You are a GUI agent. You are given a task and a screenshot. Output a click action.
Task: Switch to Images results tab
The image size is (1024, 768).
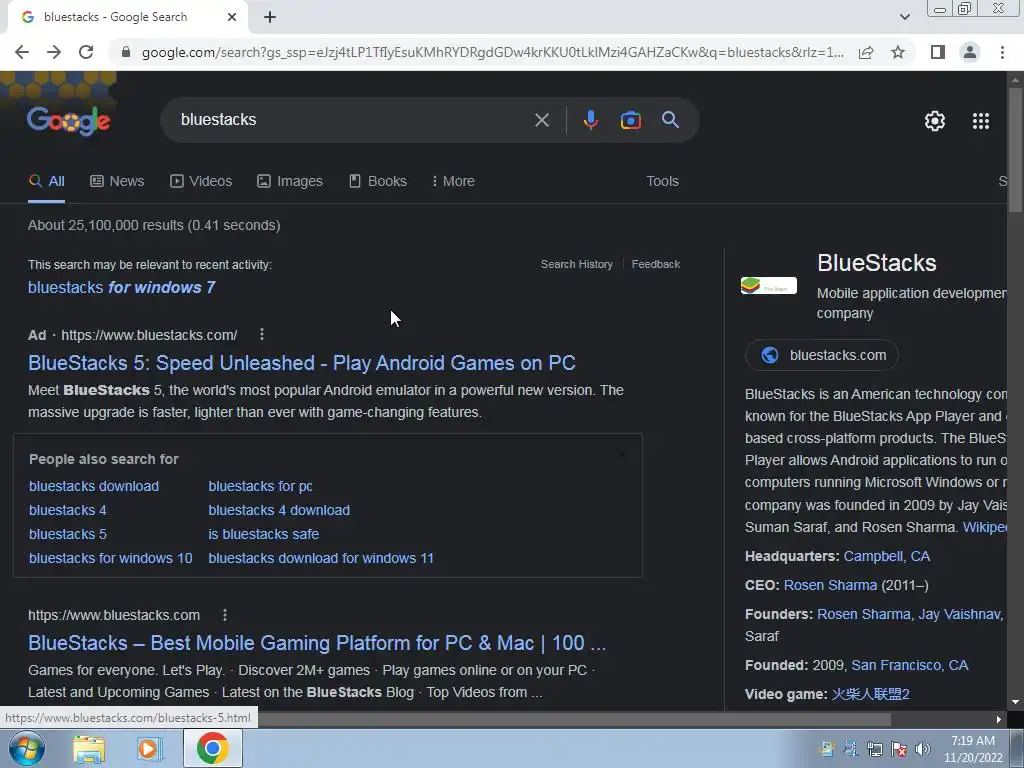[x=290, y=182]
